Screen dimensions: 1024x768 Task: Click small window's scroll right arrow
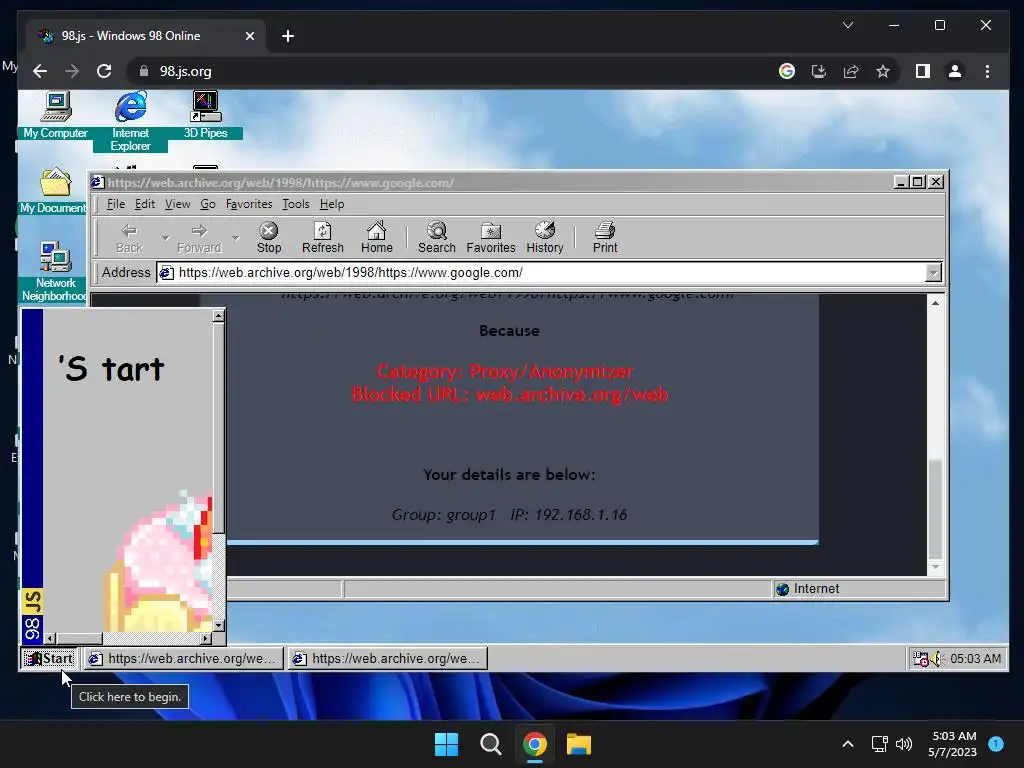(206, 638)
